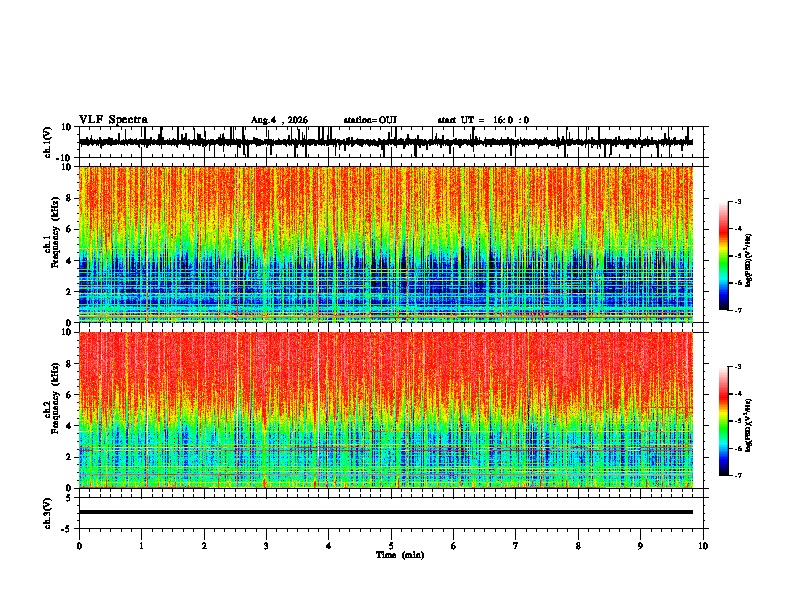The height and width of the screenshot is (612, 792).
Task: Click the "-10" tick on ch.1(V) axis
Action: tap(65, 158)
